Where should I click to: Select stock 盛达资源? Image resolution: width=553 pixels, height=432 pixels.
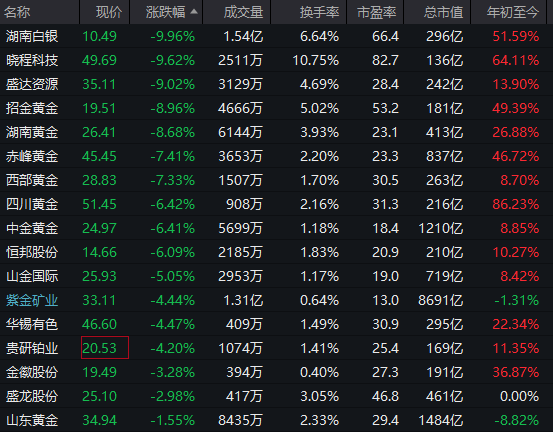point(32,84)
